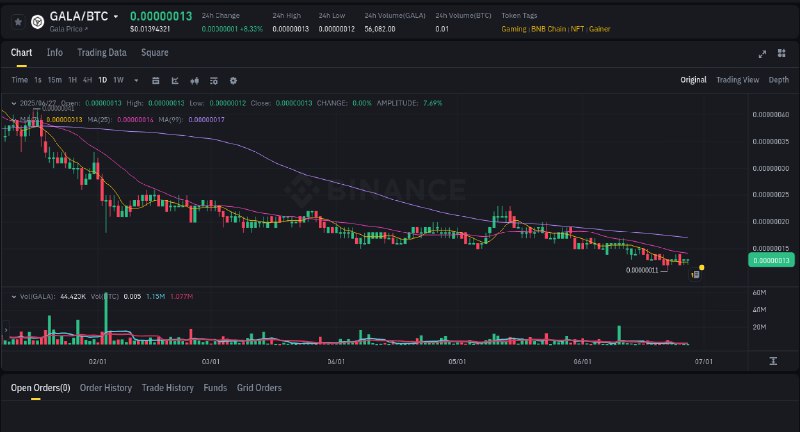Switch to Original chart view
The height and width of the screenshot is (432, 800).
(x=693, y=80)
